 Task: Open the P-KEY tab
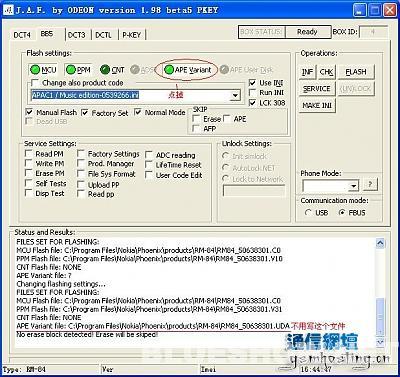(x=132, y=35)
